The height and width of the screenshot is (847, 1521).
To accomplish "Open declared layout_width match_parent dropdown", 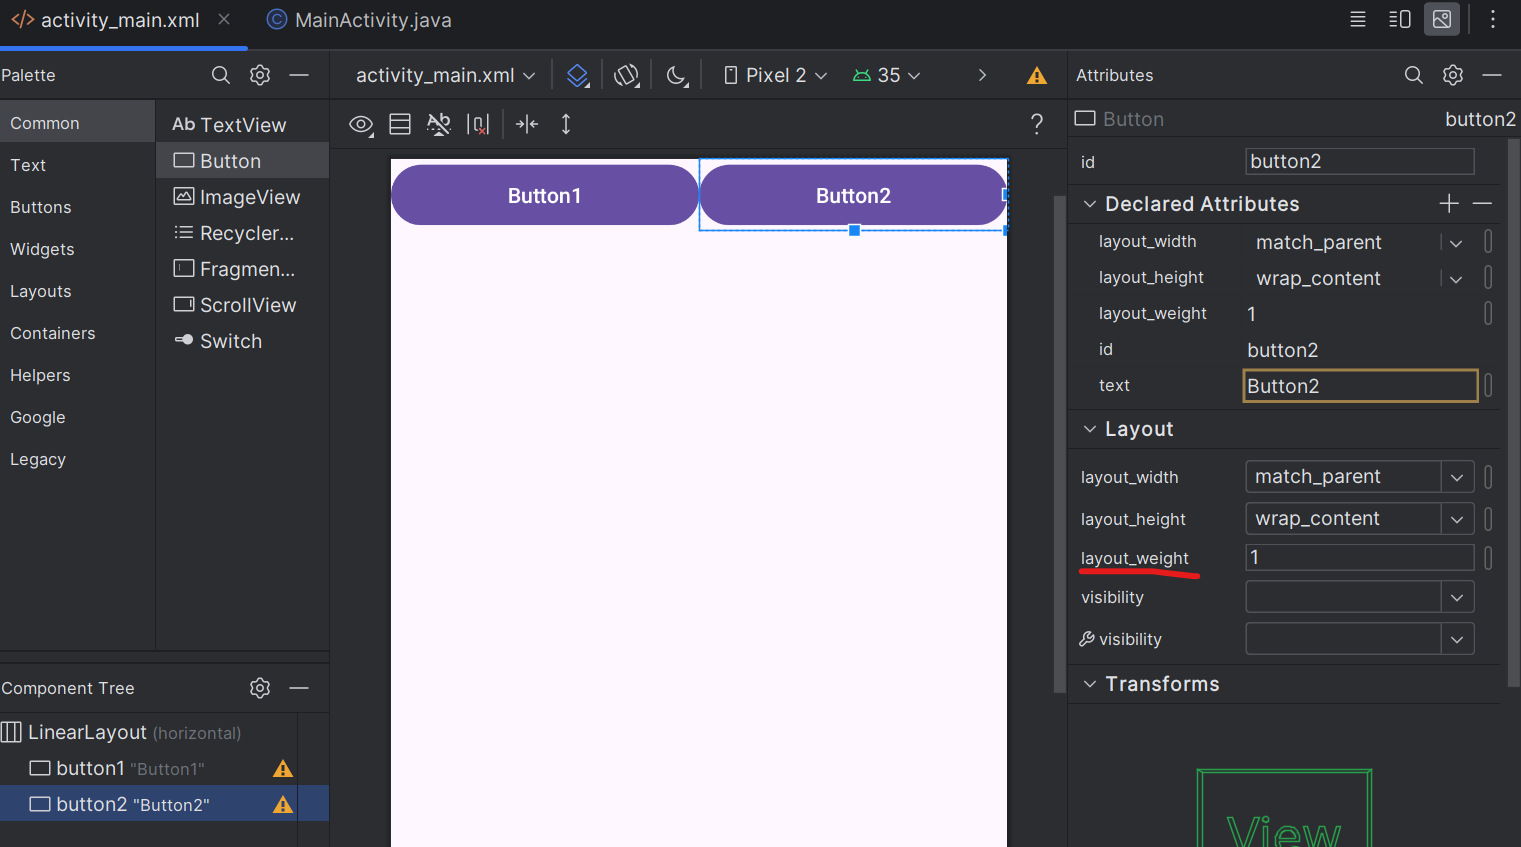I will (x=1456, y=243).
